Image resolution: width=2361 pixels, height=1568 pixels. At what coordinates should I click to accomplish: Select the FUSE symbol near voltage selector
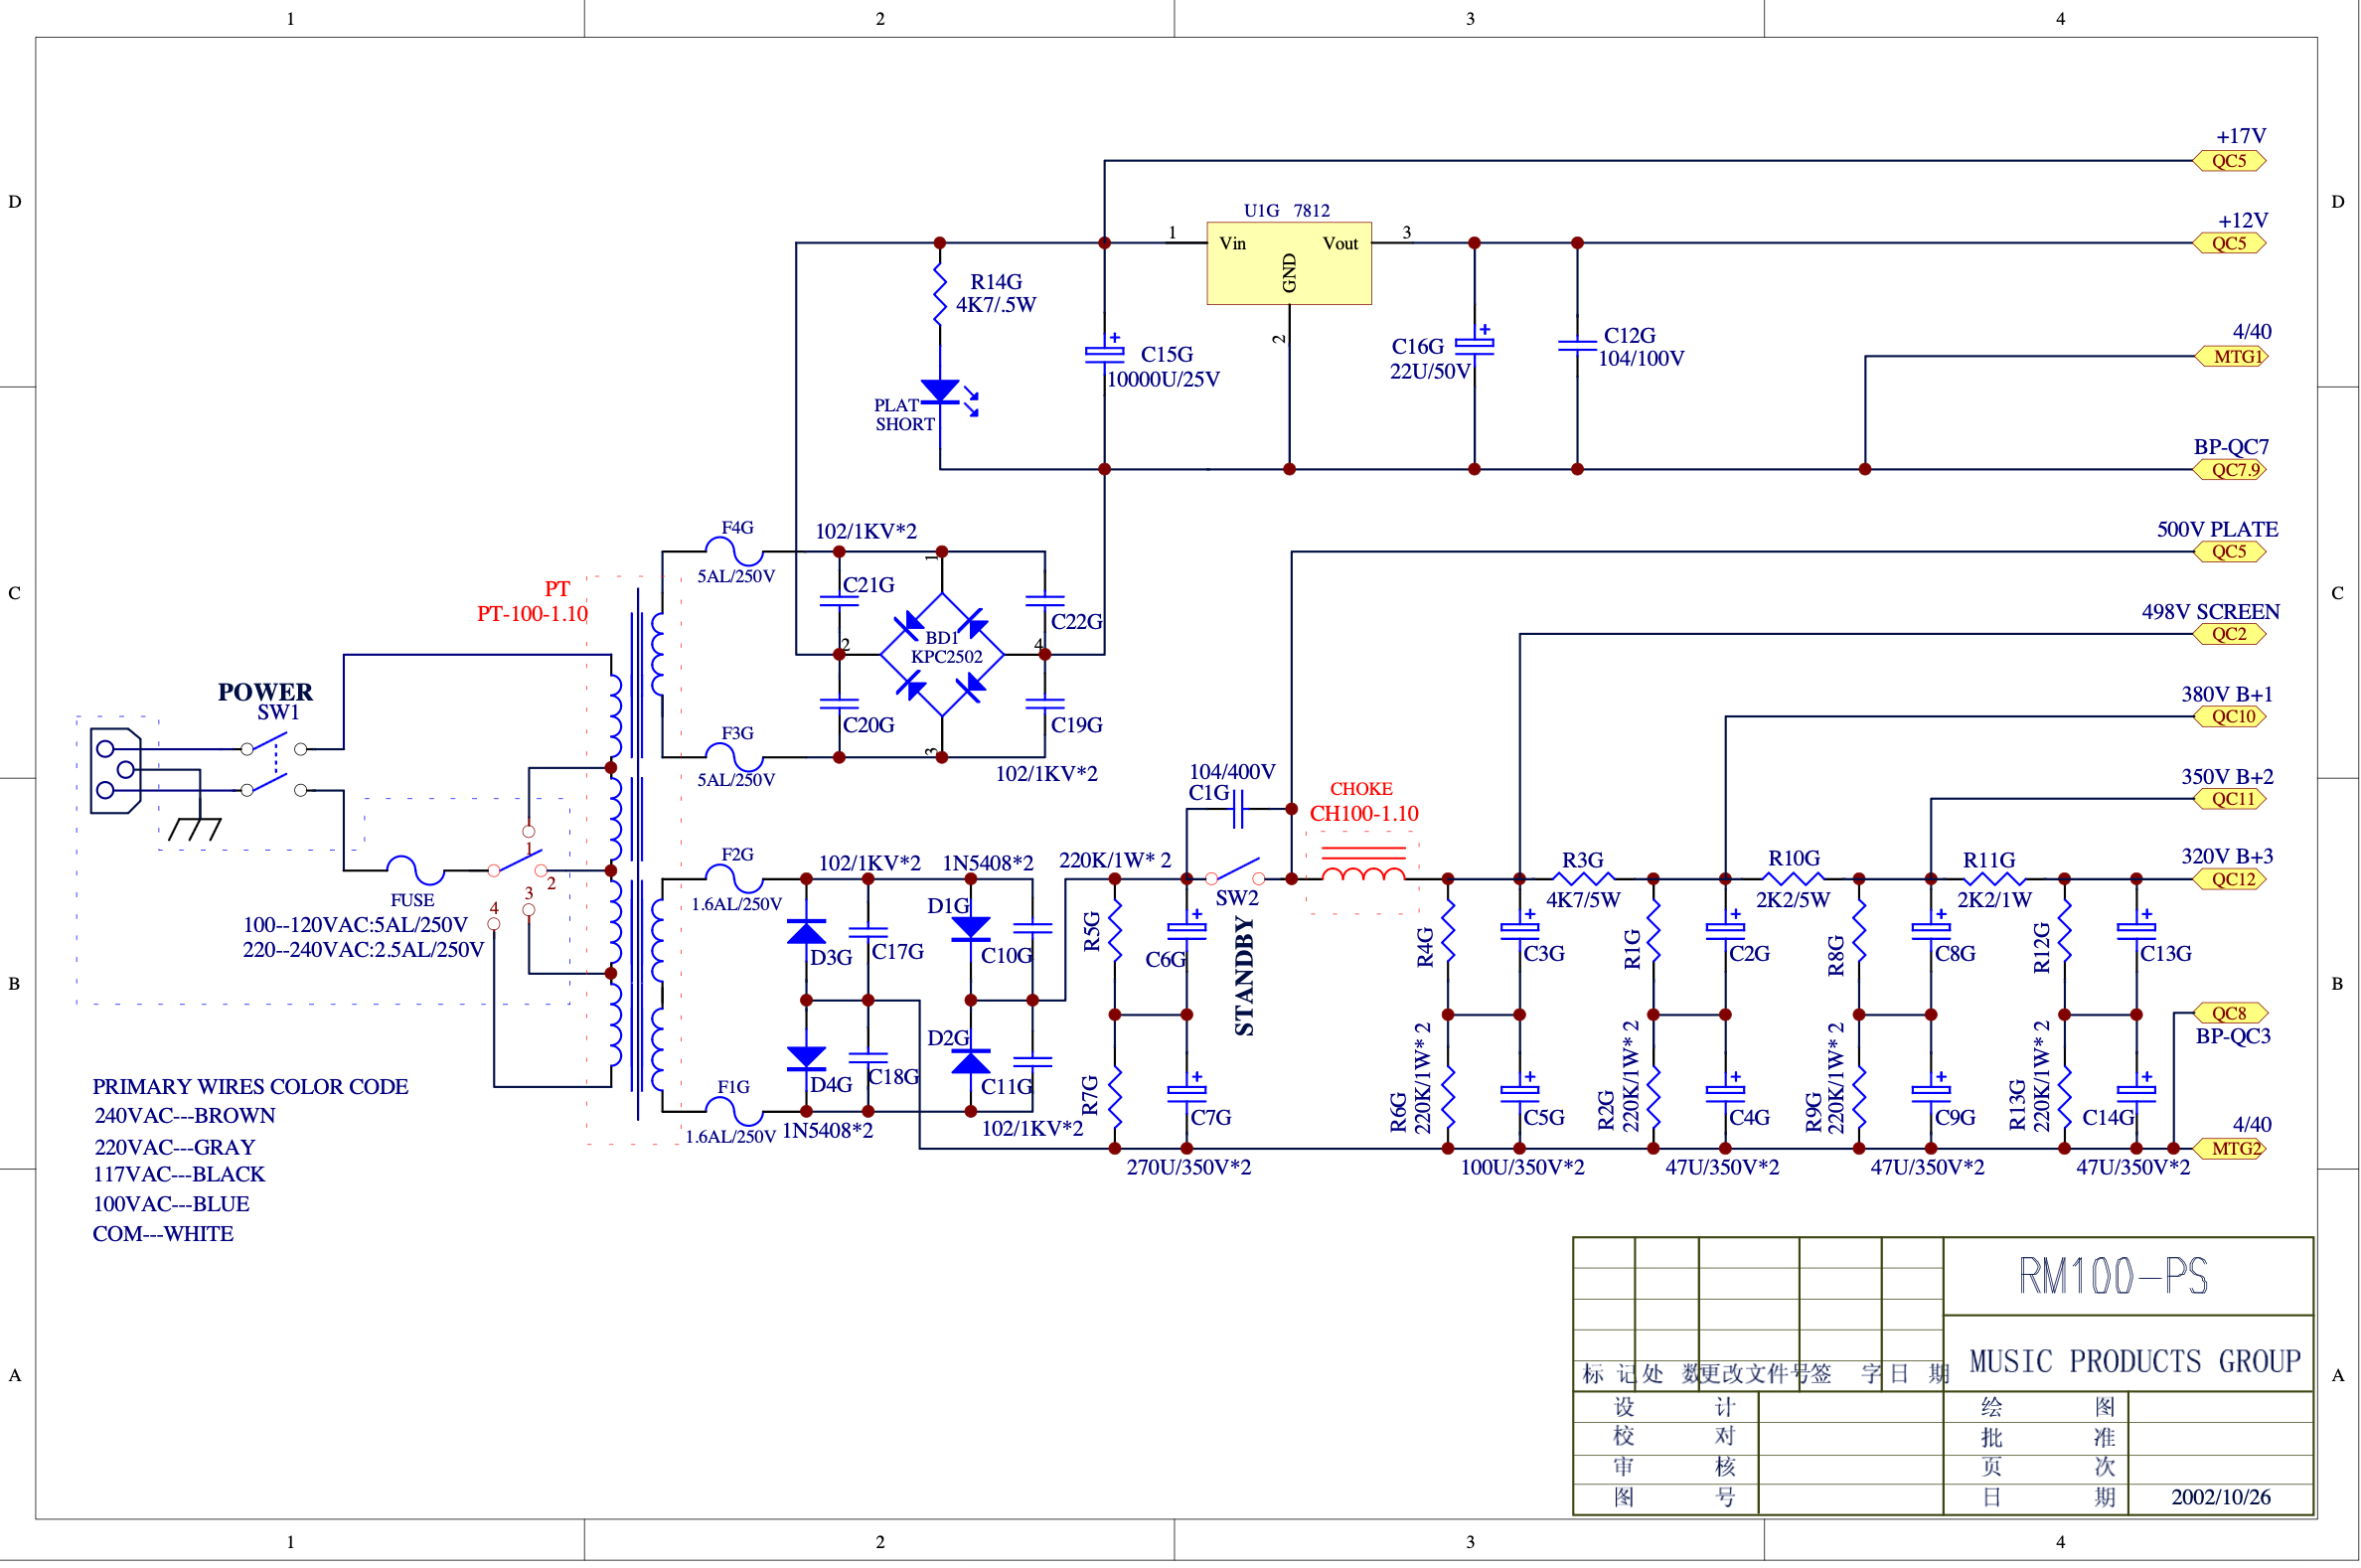pos(415,870)
